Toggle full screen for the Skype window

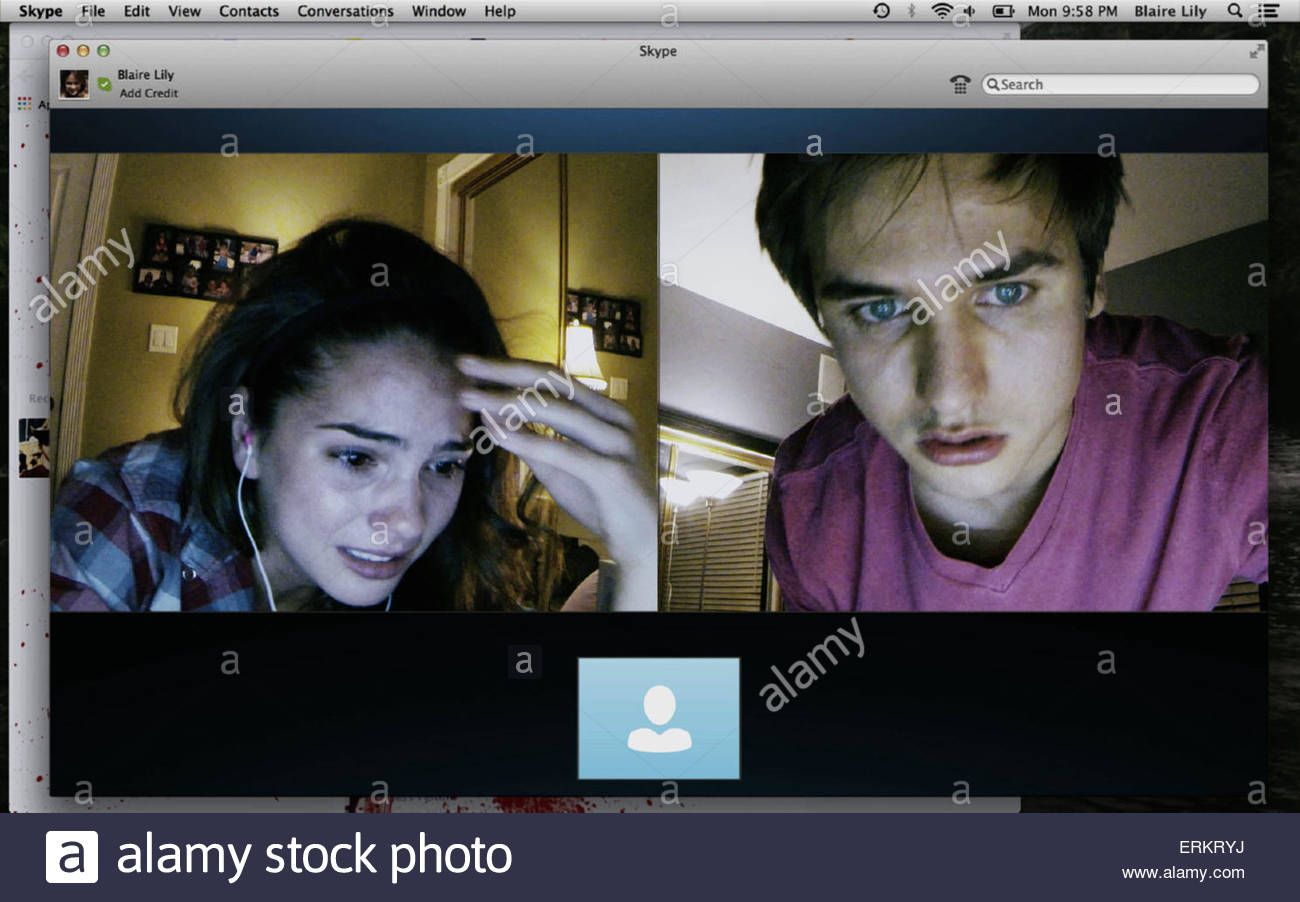click(x=1256, y=51)
